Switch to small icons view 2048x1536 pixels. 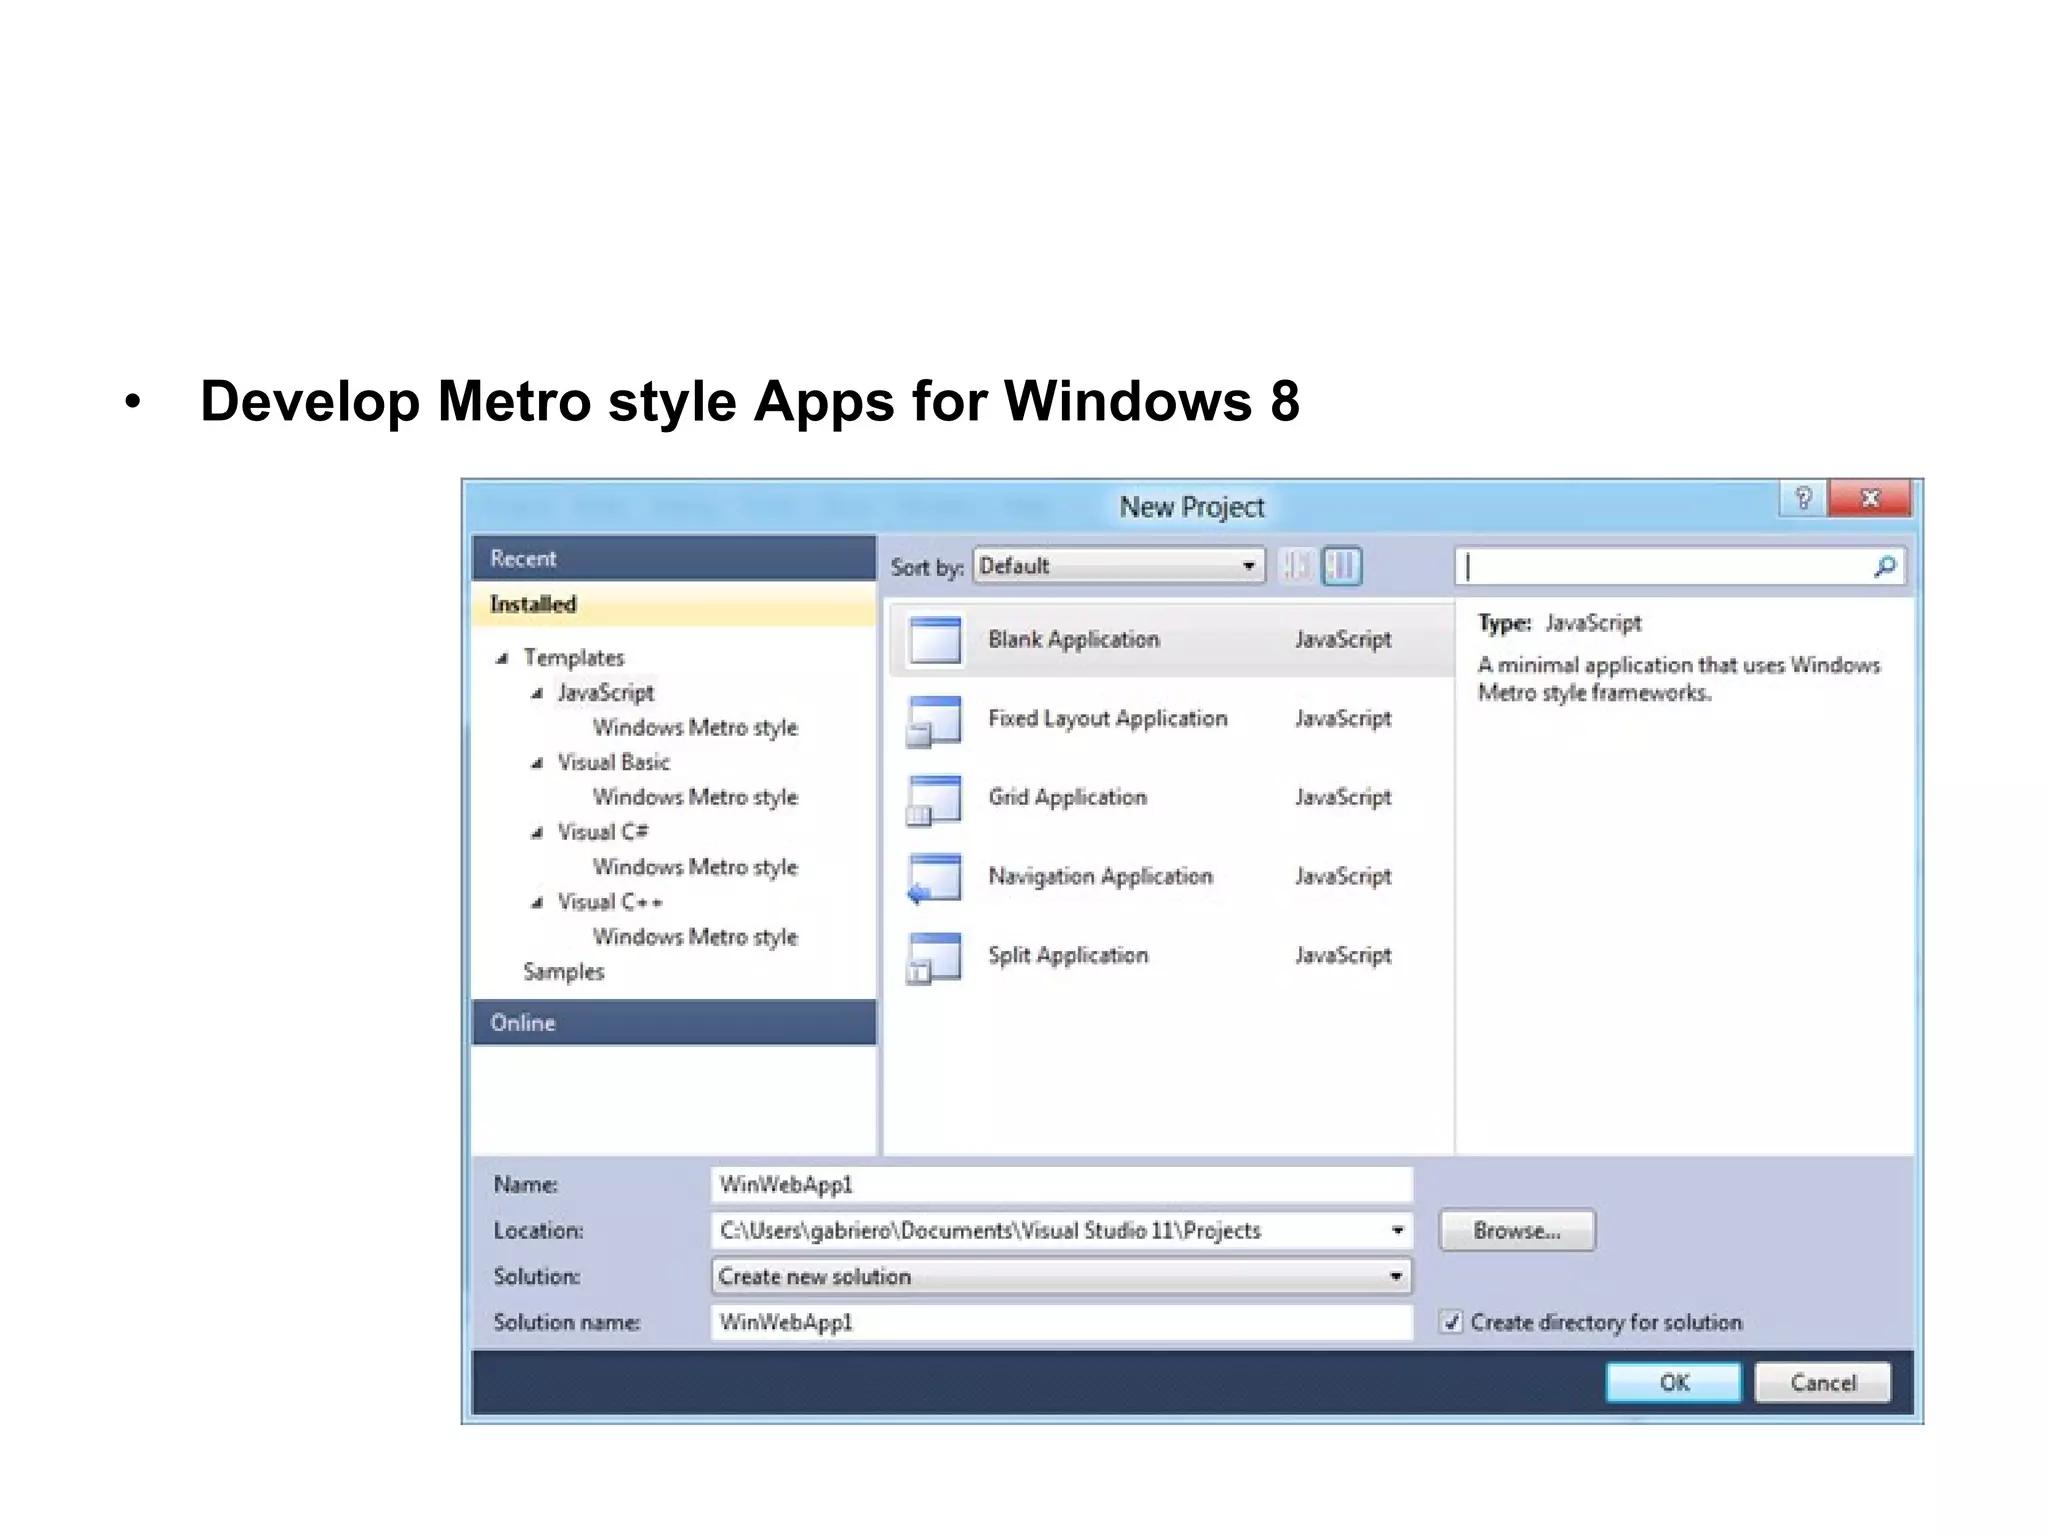(1296, 566)
